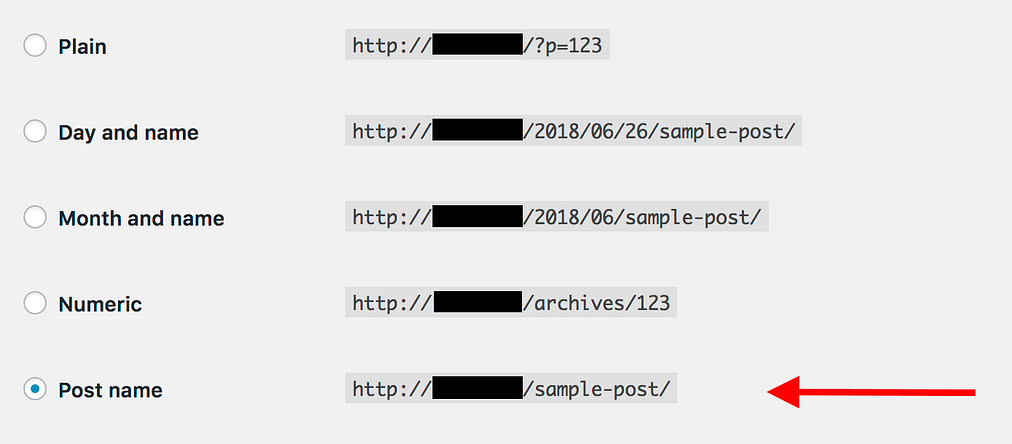Click the selected Post name radio button
The image size is (1012, 444).
[35, 389]
